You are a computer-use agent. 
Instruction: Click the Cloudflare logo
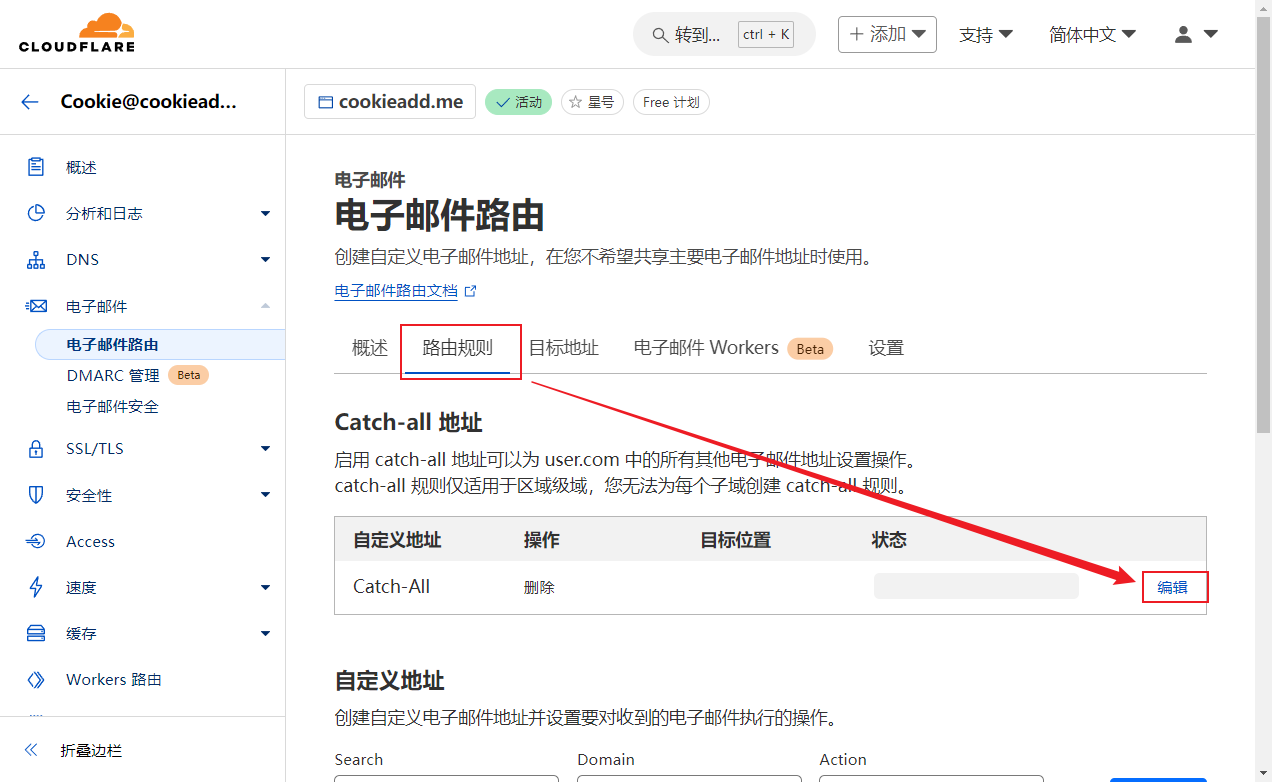(x=76, y=34)
